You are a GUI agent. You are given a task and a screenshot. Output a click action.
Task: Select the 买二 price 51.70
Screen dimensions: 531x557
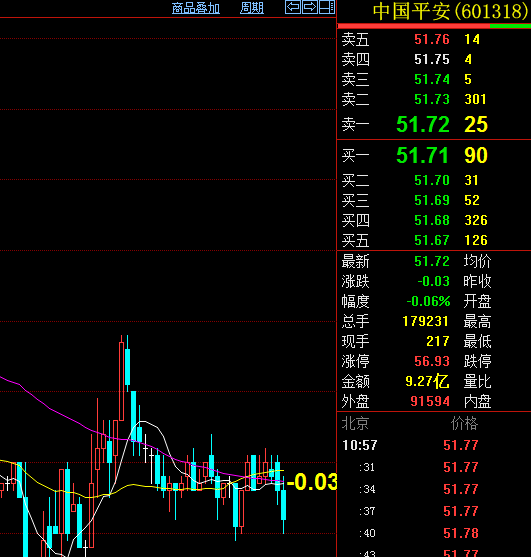(x=432, y=180)
